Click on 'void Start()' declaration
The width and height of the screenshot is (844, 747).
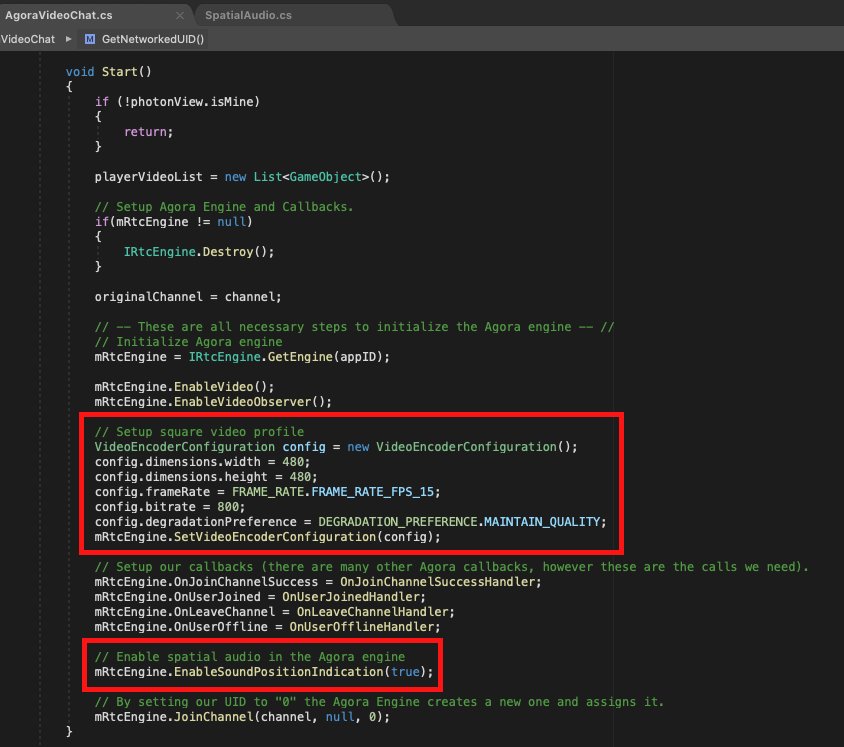[109, 72]
